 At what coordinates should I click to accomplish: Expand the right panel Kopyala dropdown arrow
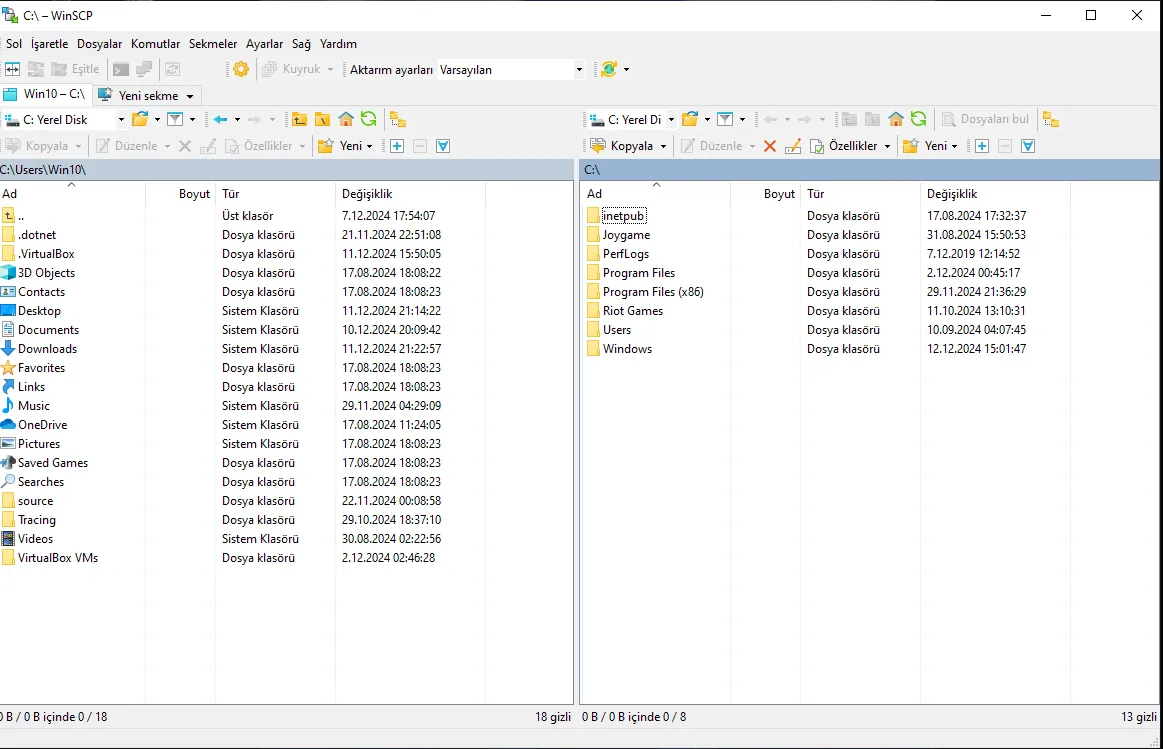click(x=663, y=146)
